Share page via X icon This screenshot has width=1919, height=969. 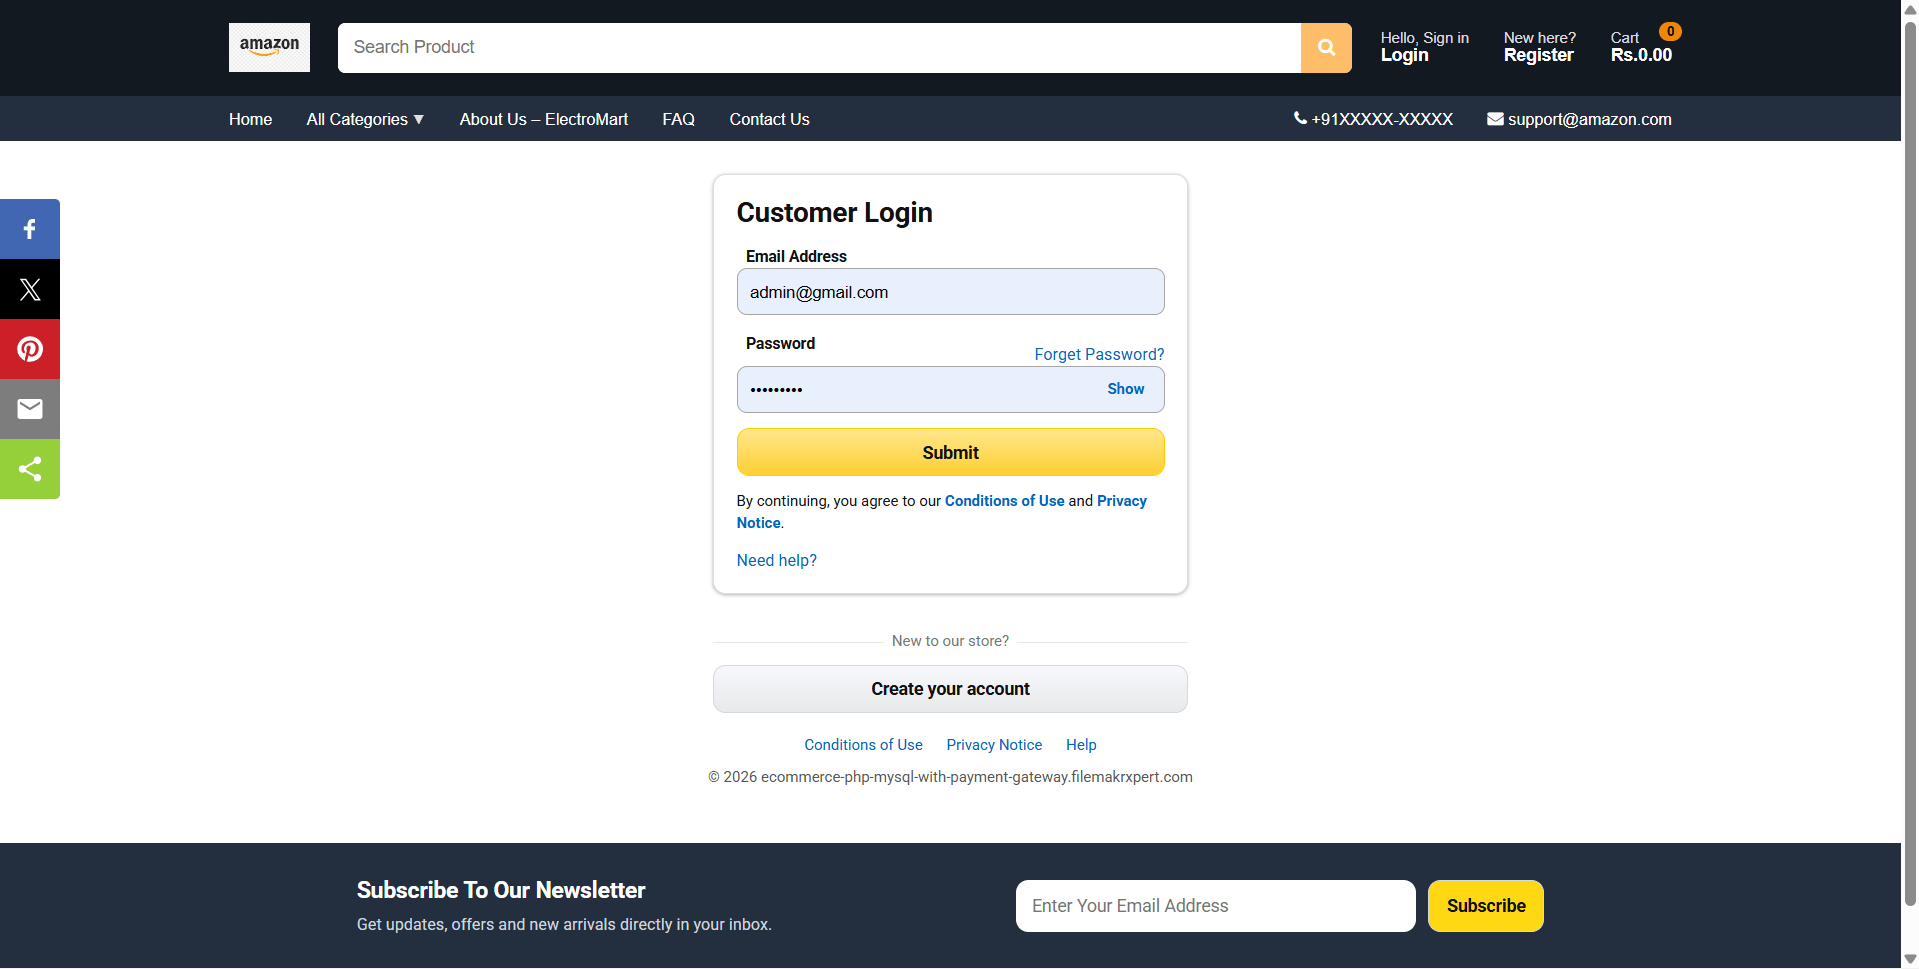[x=30, y=289]
